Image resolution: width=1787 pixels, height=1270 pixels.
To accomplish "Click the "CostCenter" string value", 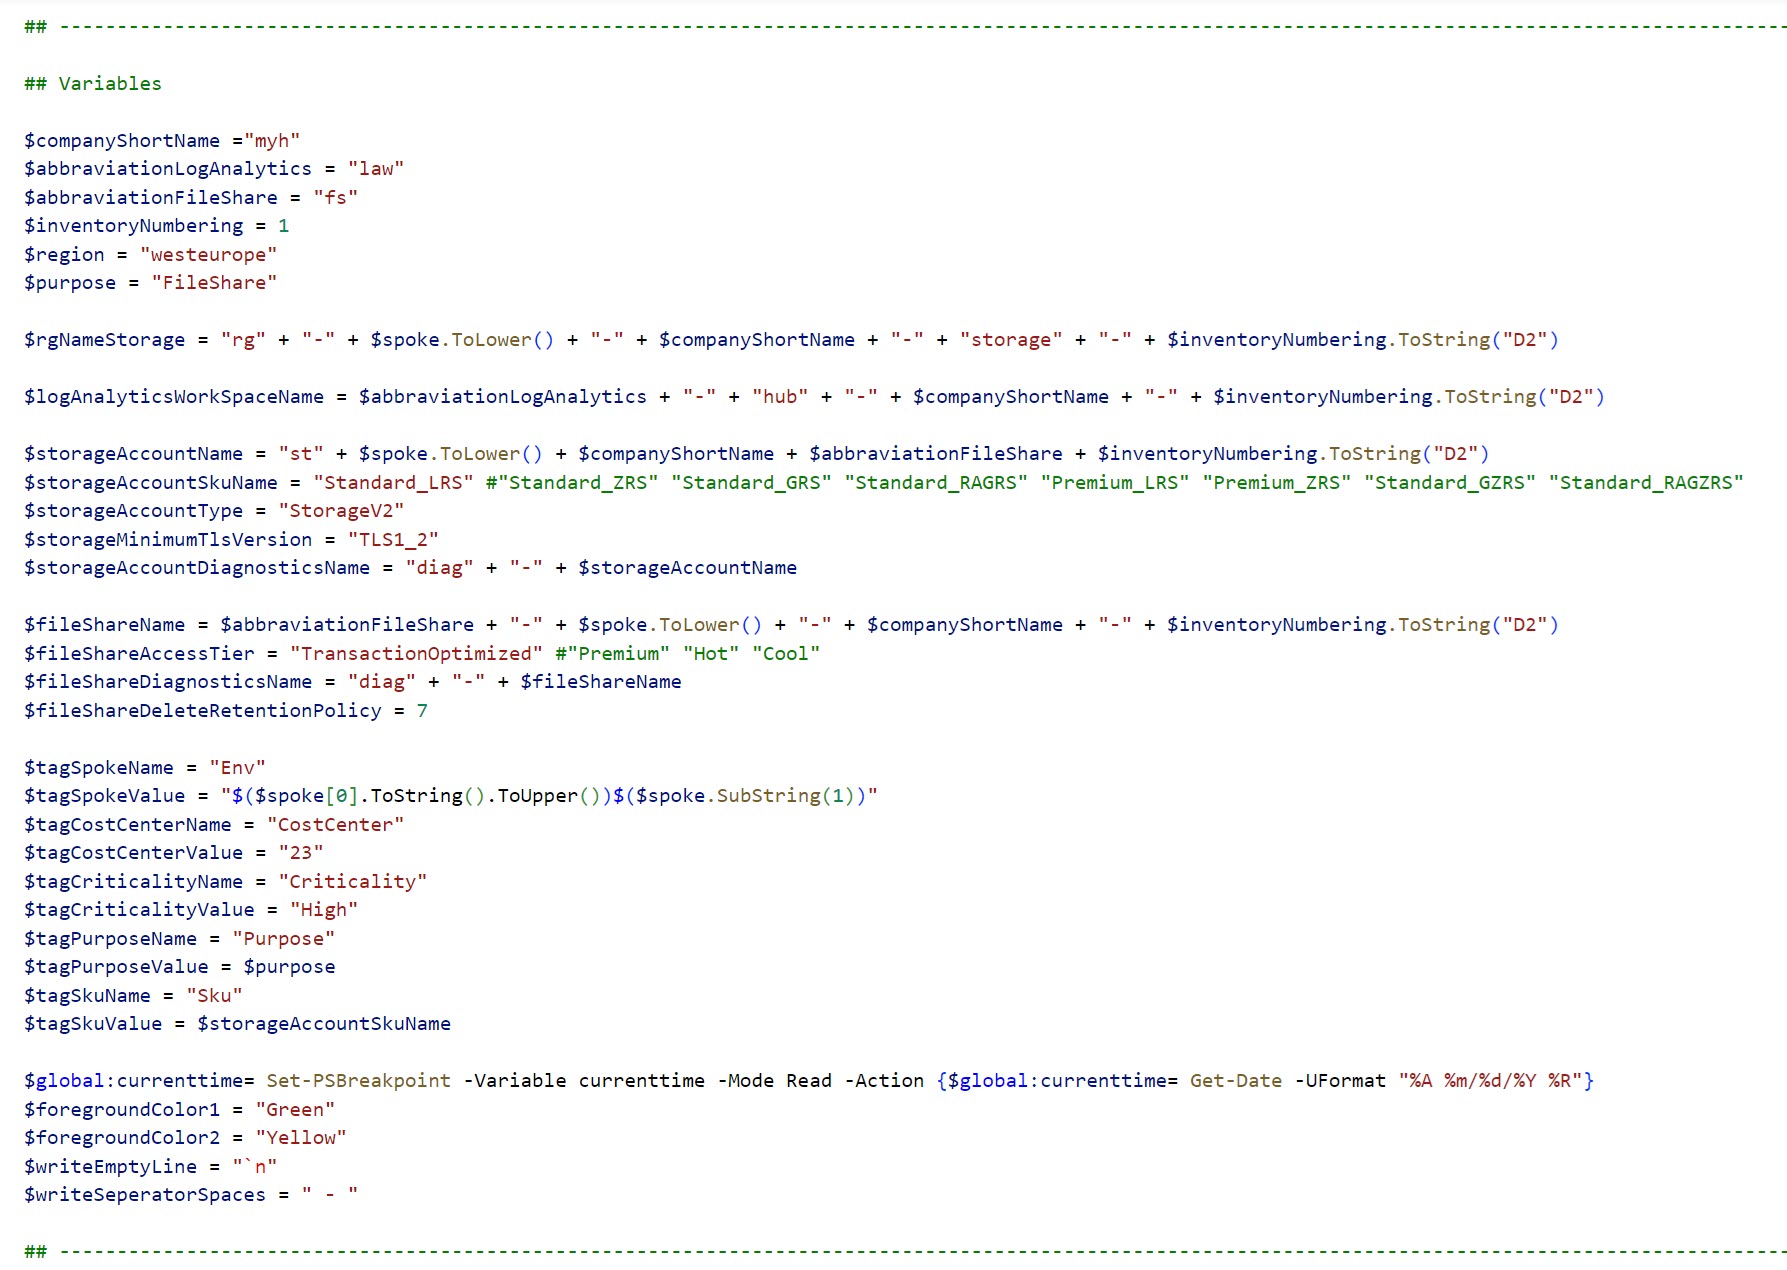I will tap(336, 825).
